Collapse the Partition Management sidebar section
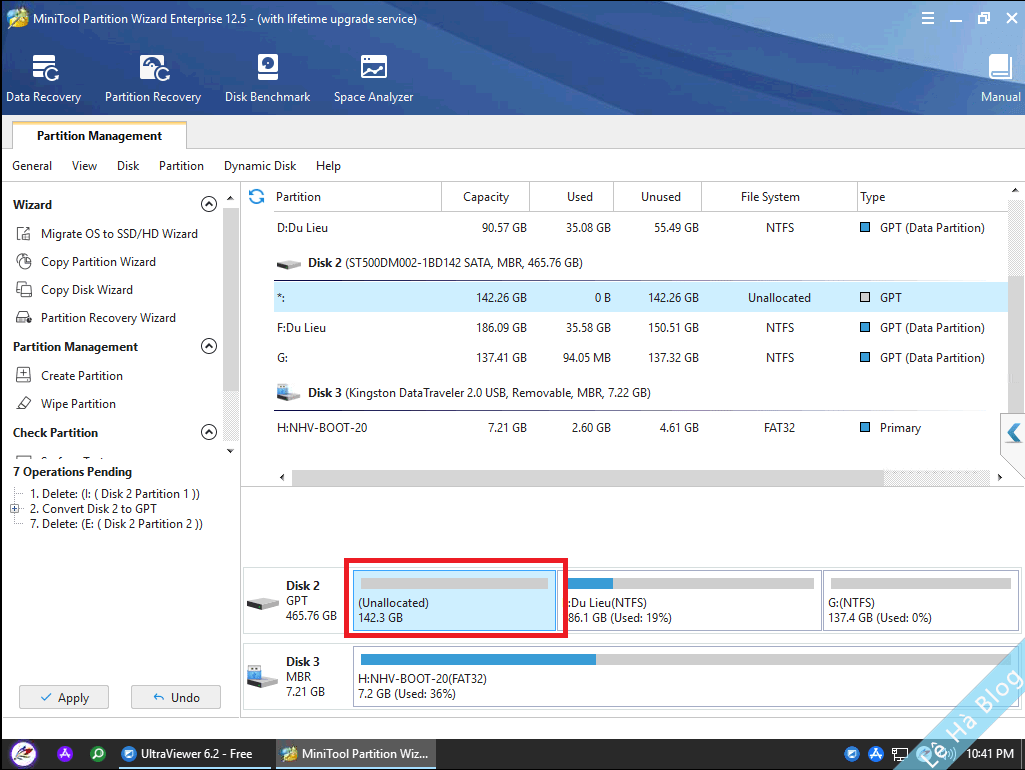1025x770 pixels. point(209,347)
